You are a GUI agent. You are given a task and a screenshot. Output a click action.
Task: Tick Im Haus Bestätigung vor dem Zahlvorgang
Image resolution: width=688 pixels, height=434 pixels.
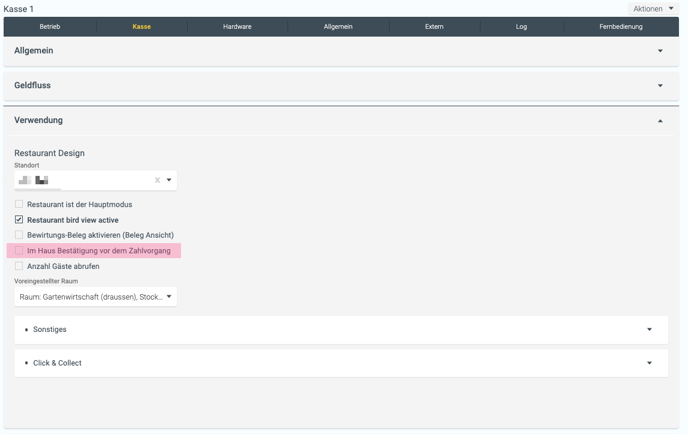[x=19, y=251]
